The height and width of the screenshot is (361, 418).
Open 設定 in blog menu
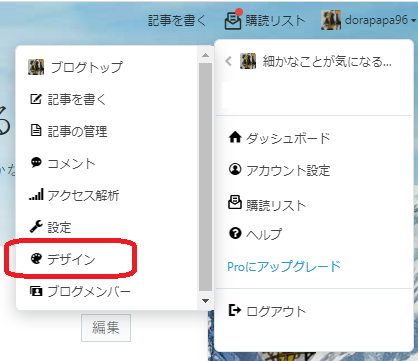pyautogui.click(x=59, y=227)
